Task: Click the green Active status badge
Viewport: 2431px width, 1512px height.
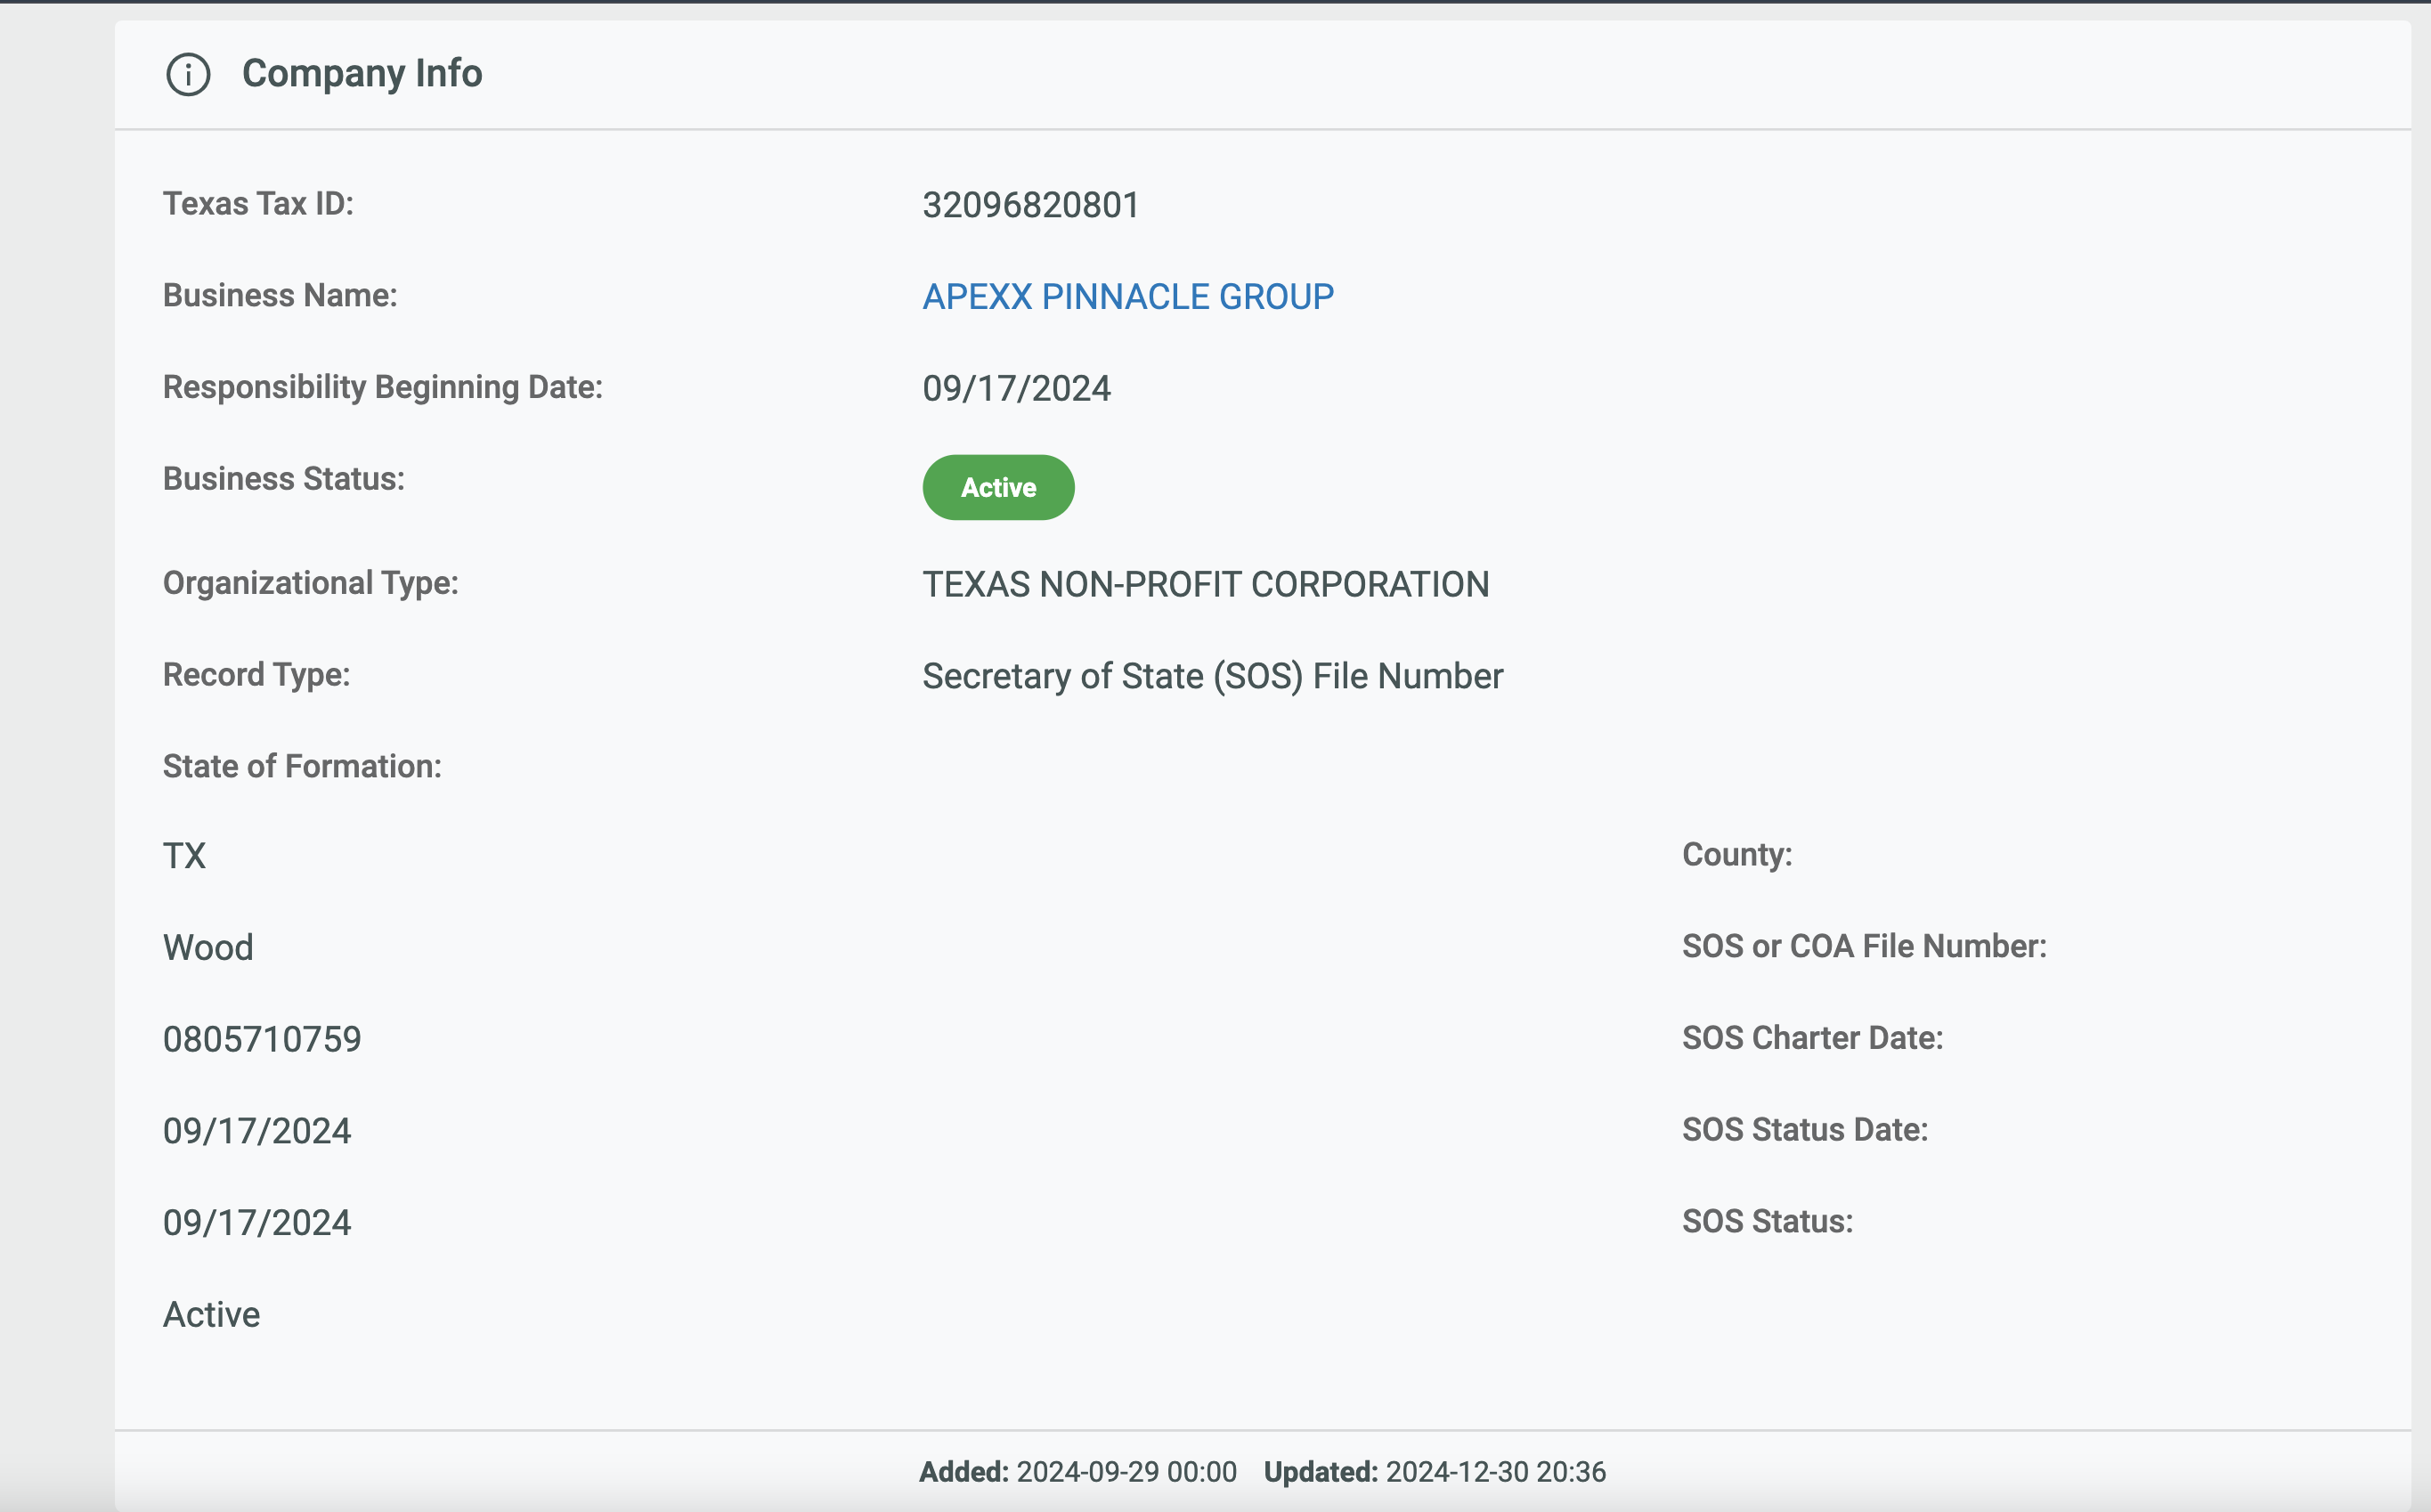Action: 998,487
